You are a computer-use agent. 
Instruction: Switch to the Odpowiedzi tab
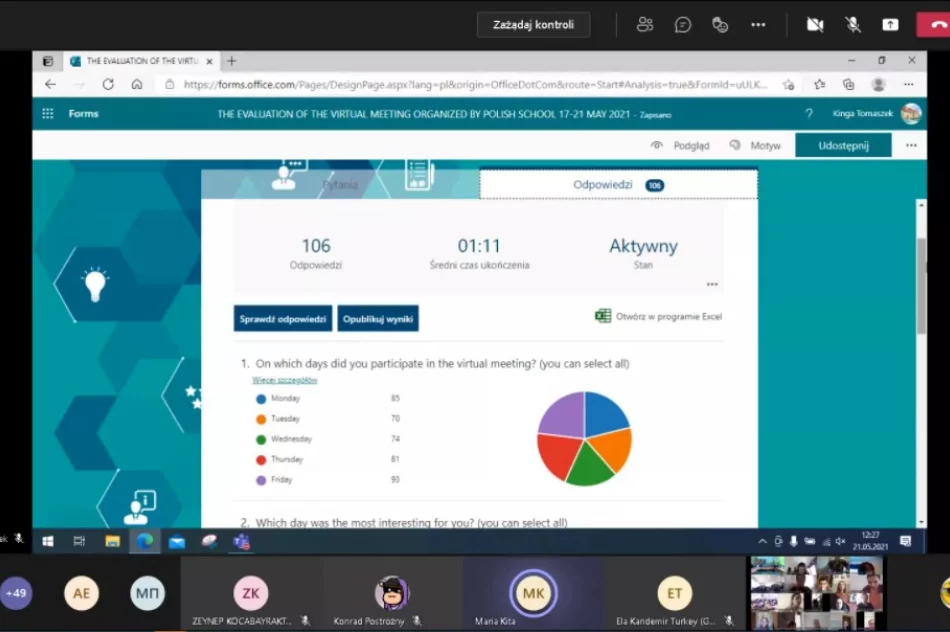click(603, 185)
